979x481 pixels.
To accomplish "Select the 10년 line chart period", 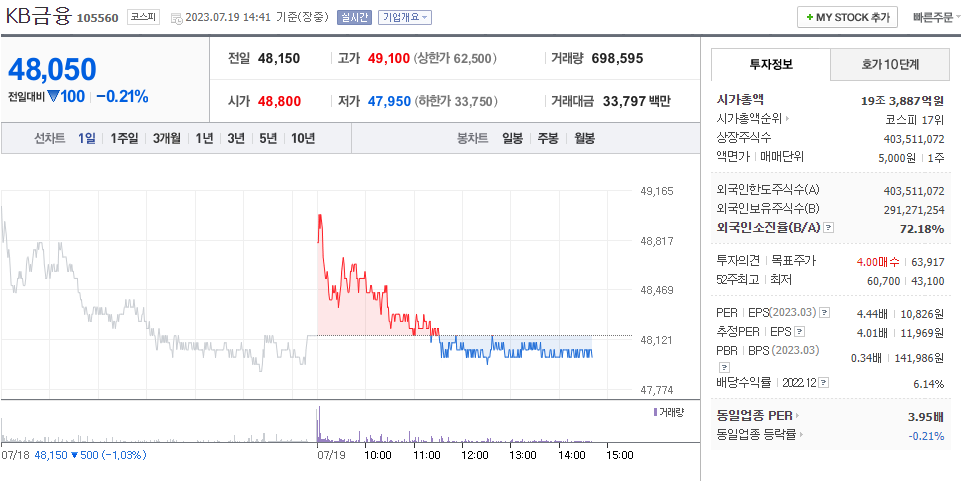I will pos(303,139).
